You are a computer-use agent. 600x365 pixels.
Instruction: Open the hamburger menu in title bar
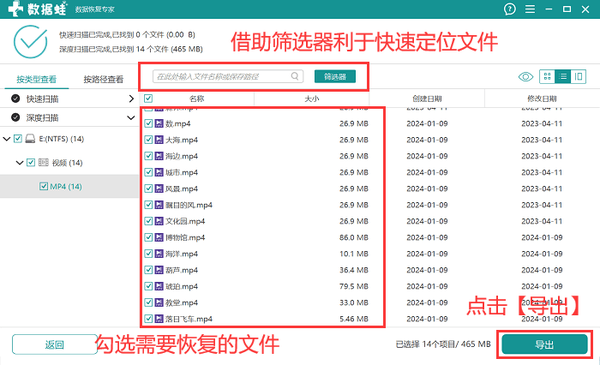tap(530, 9)
